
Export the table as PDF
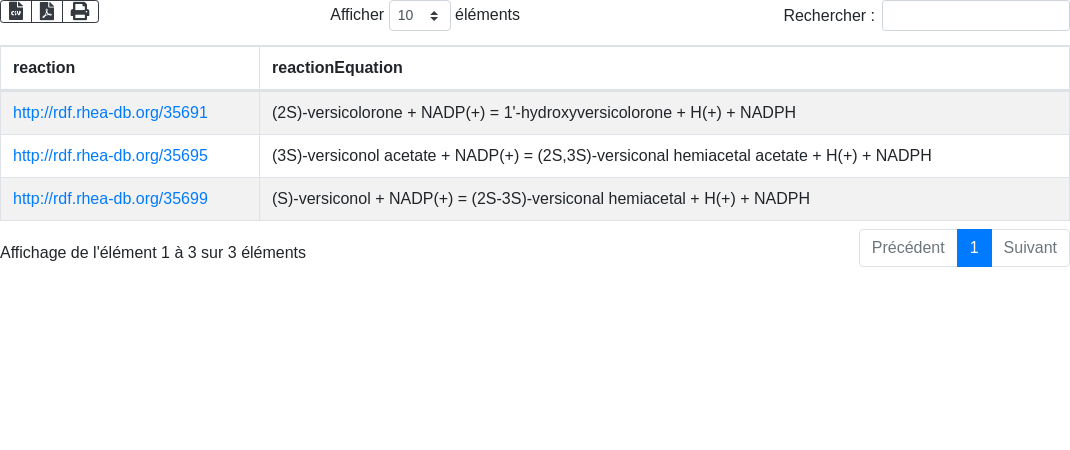pyautogui.click(x=47, y=11)
